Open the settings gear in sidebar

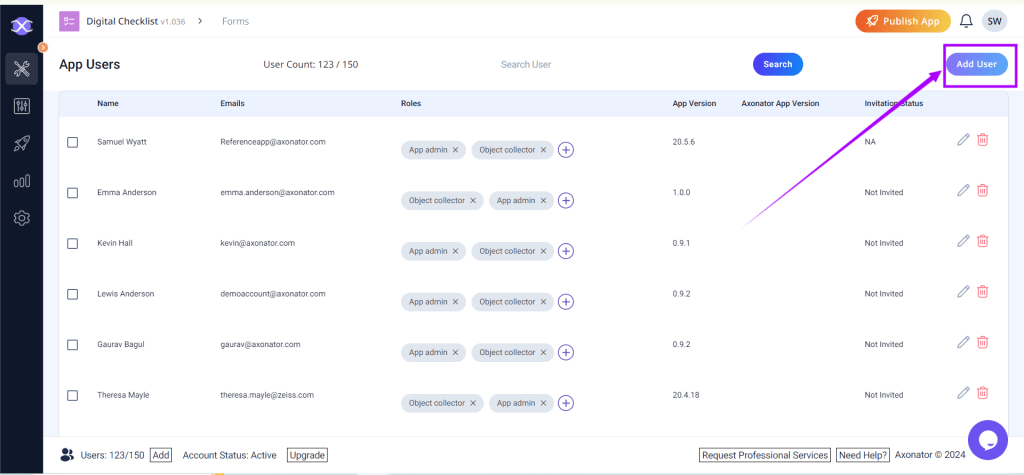coord(21,218)
